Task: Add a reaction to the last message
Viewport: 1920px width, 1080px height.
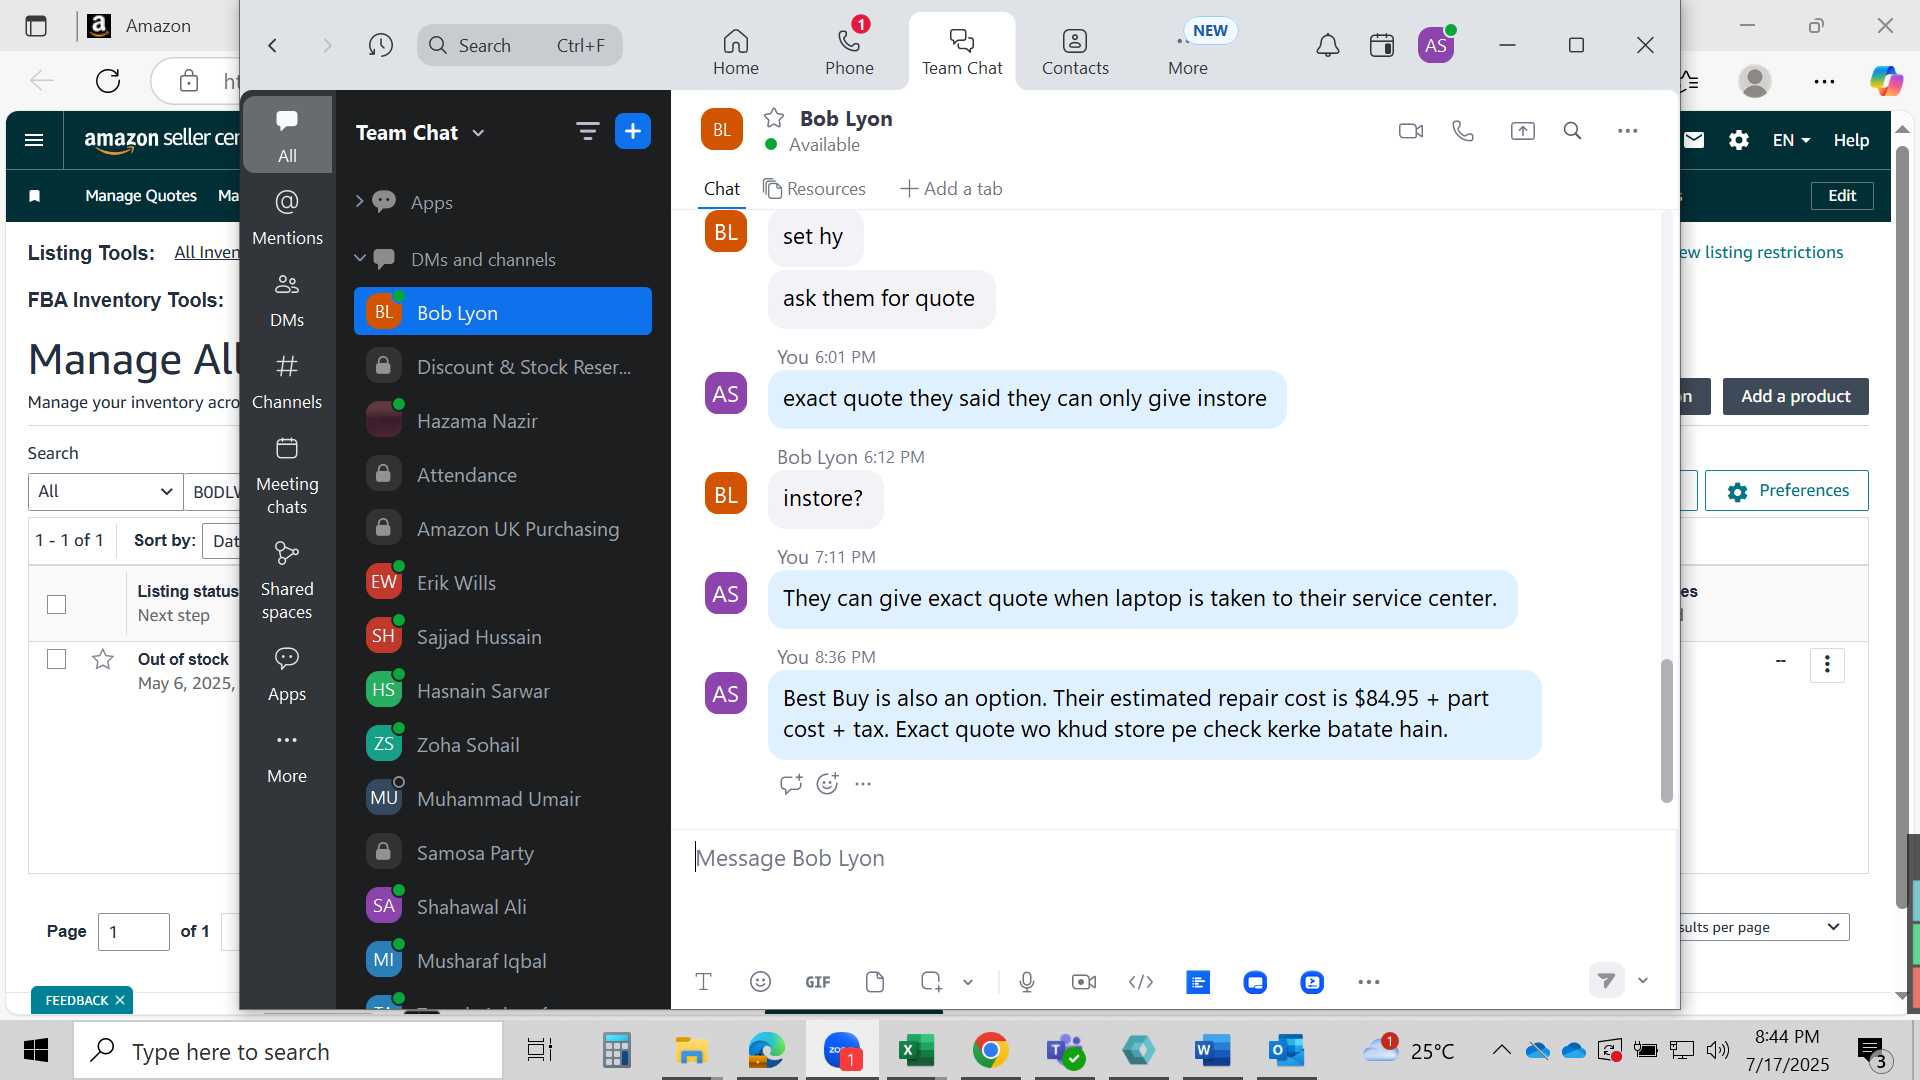Action: pyautogui.click(x=827, y=784)
